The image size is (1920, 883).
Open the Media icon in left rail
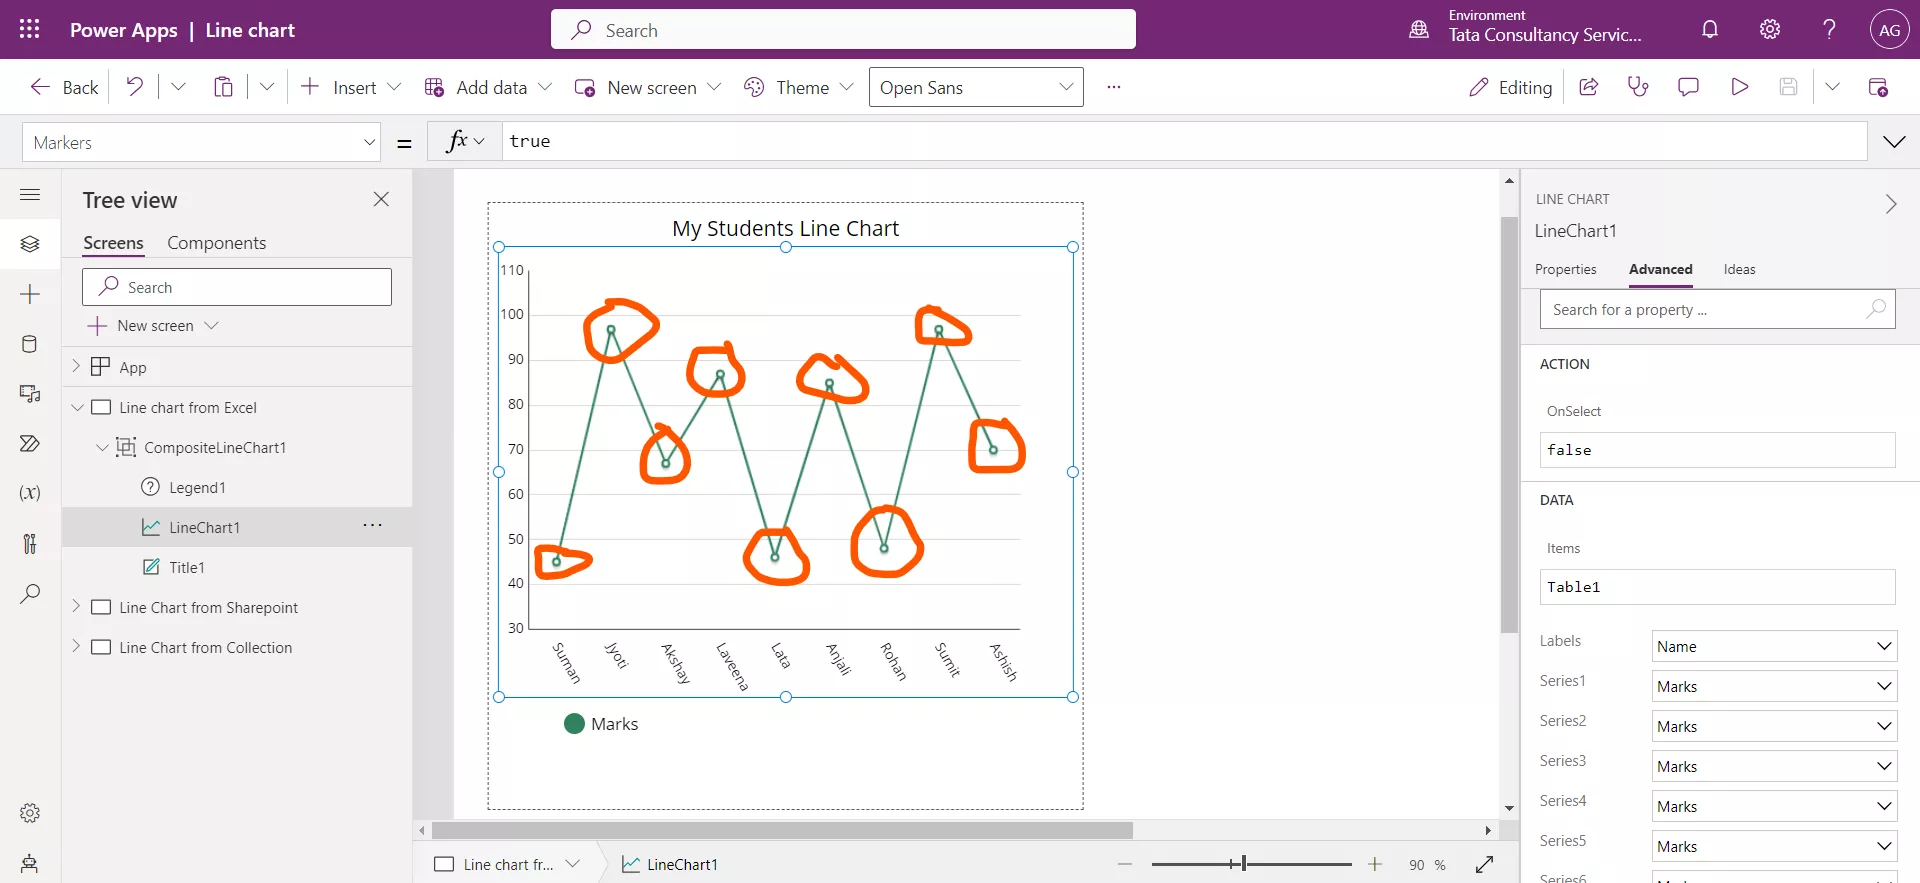point(30,393)
